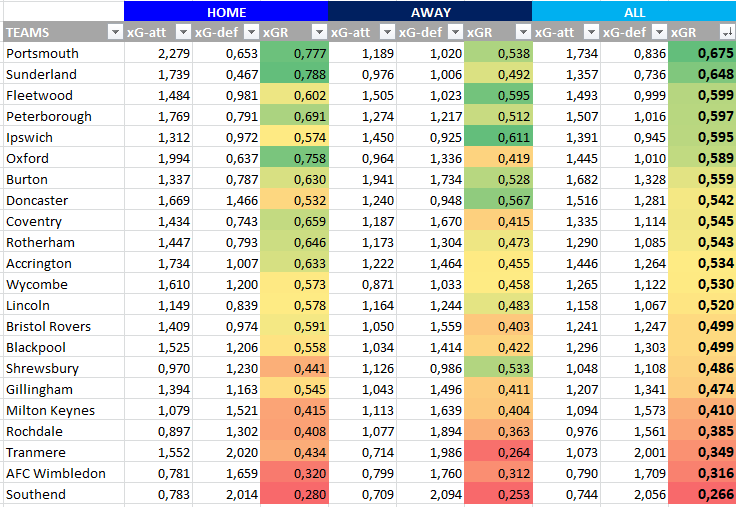736x507 pixels.
Task: Select Gillingham home xG-att value 1,394
Action: [158, 389]
